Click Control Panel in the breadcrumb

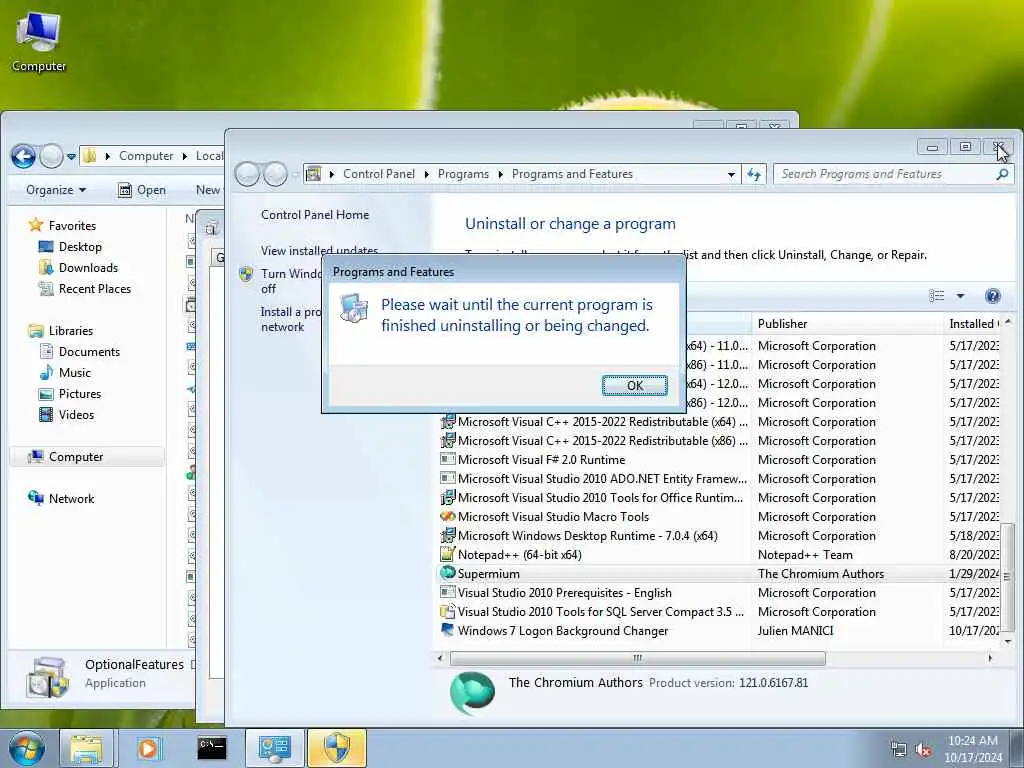[x=379, y=174]
